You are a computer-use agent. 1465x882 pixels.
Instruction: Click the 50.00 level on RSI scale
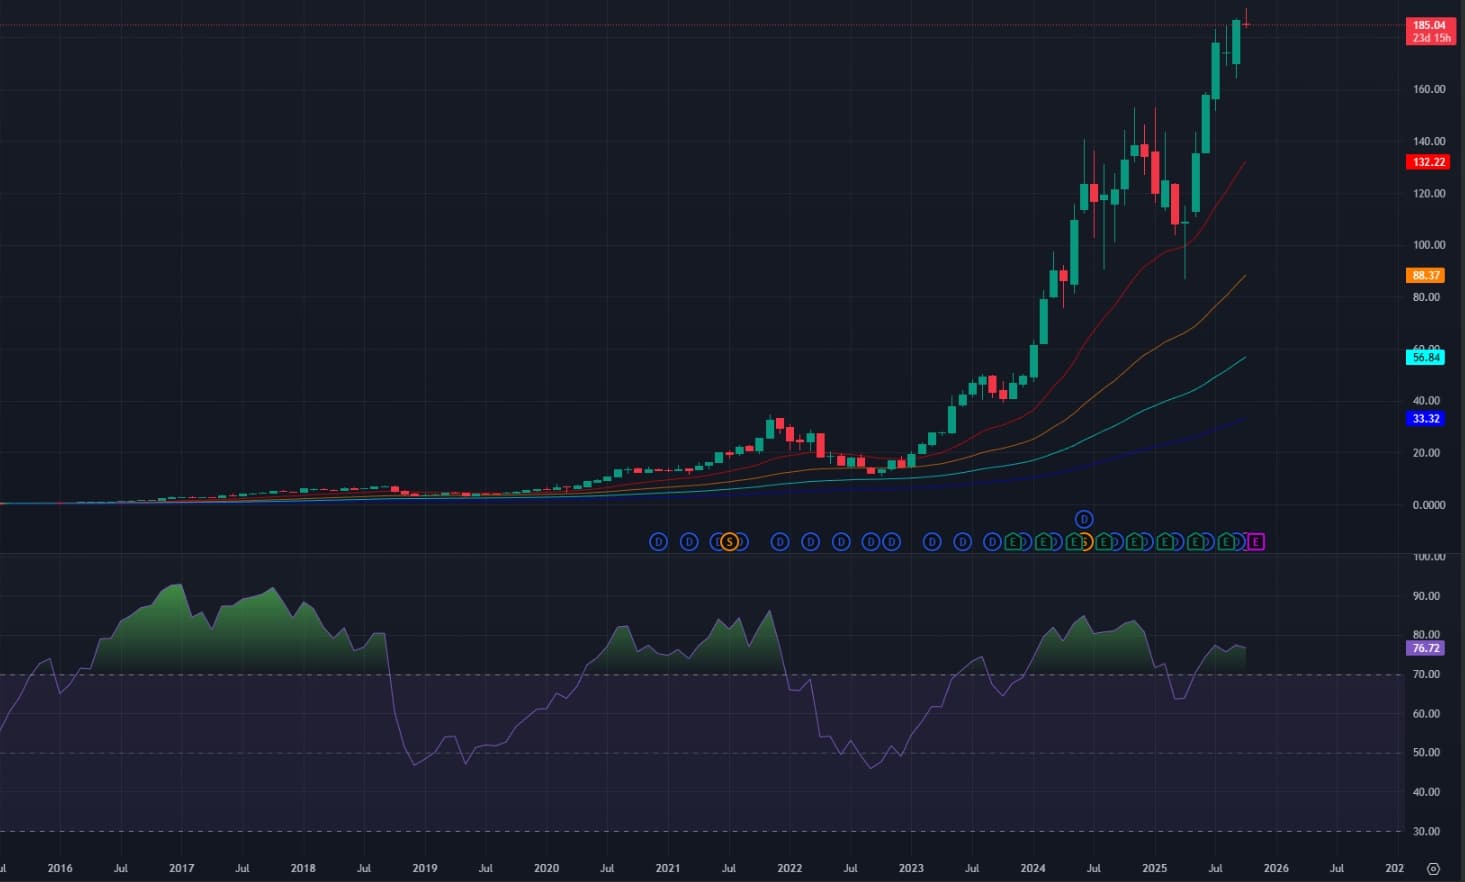pos(1426,753)
